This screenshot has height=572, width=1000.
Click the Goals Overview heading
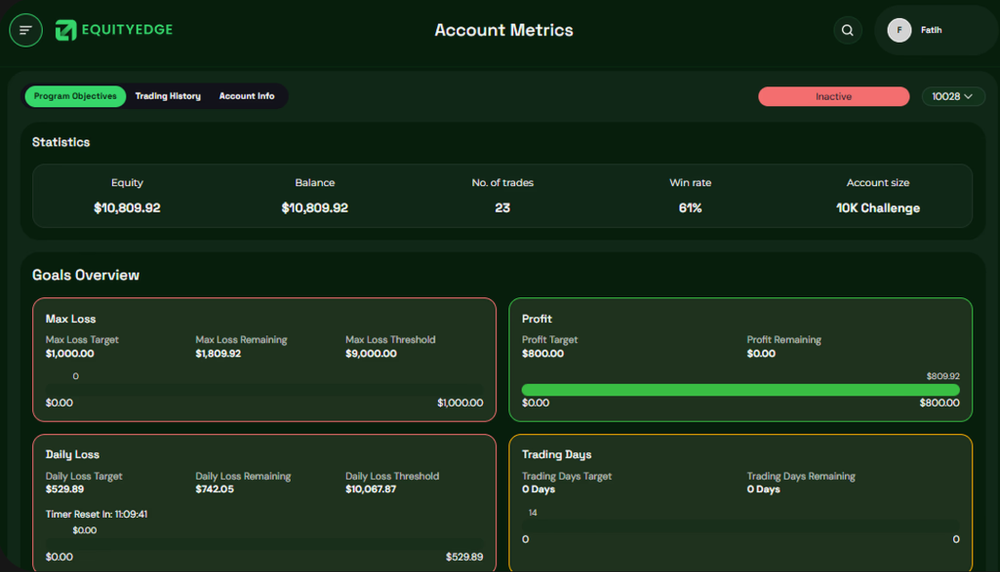click(x=85, y=275)
